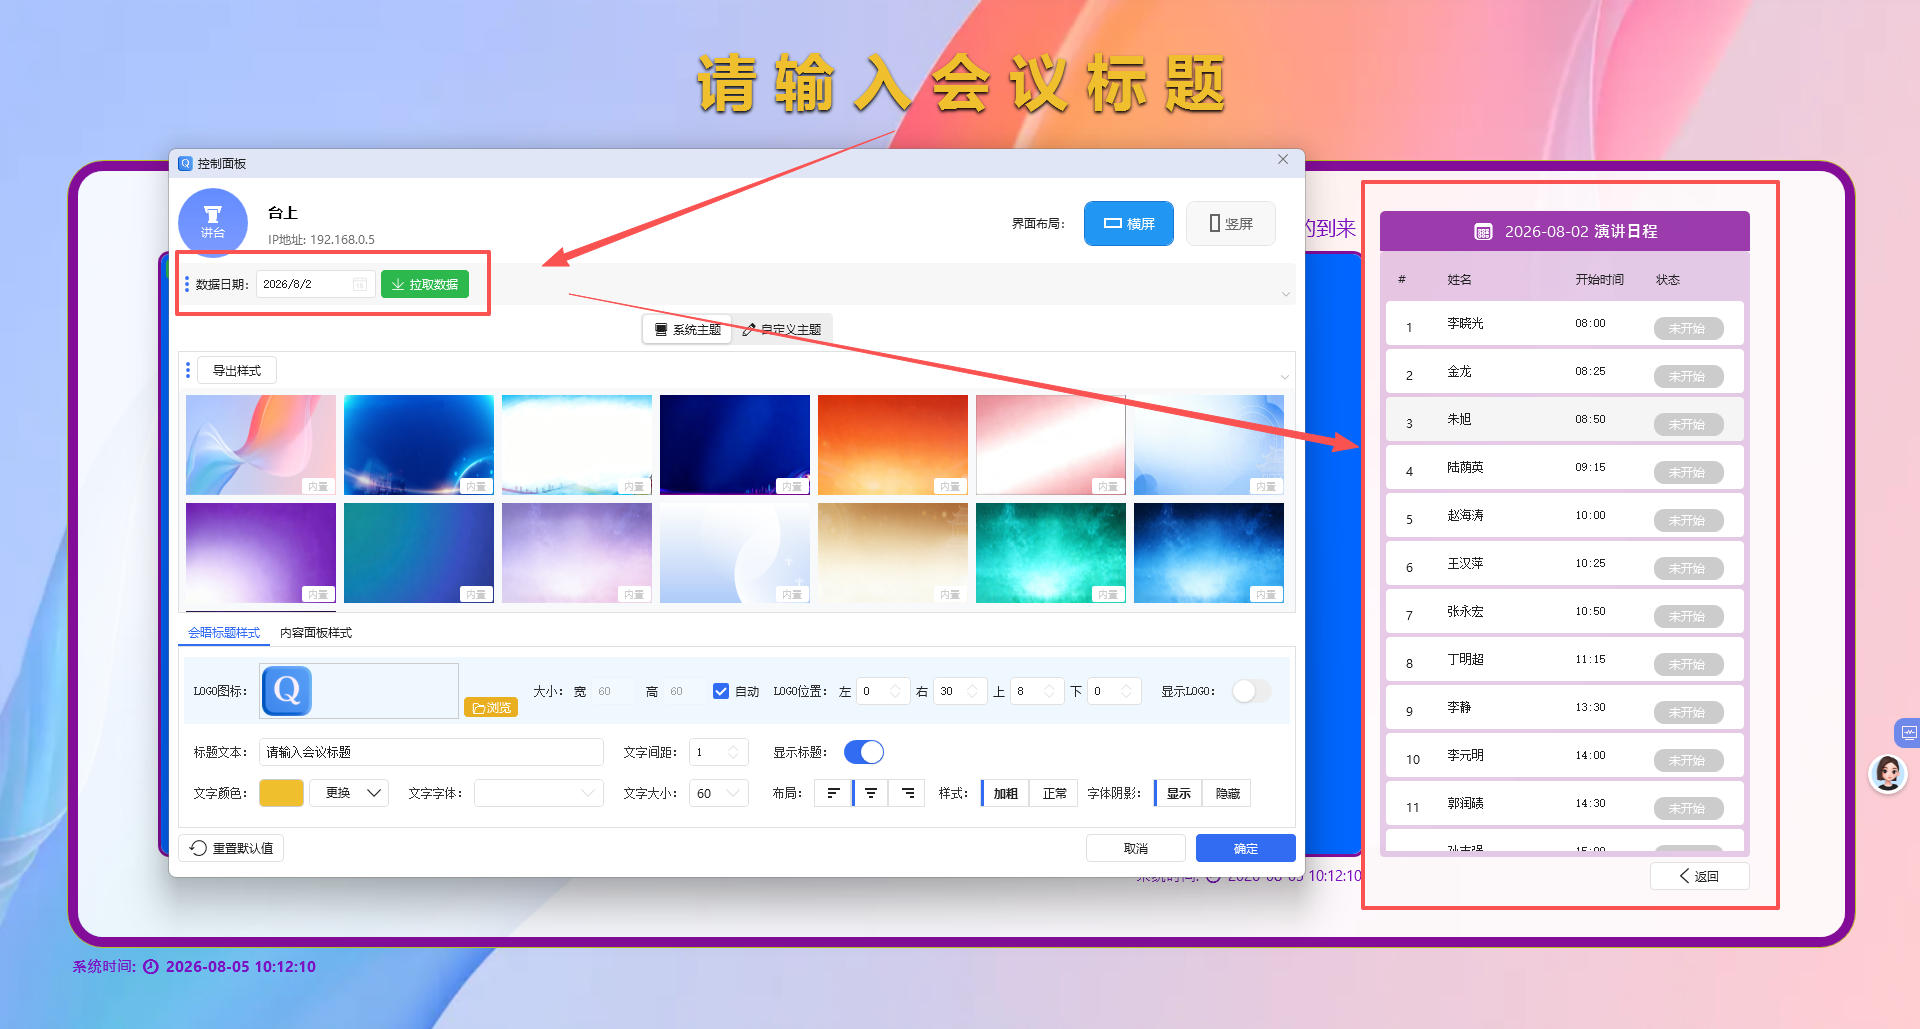Close the 控制面板 dialog
1920x1029 pixels.
(x=1283, y=160)
